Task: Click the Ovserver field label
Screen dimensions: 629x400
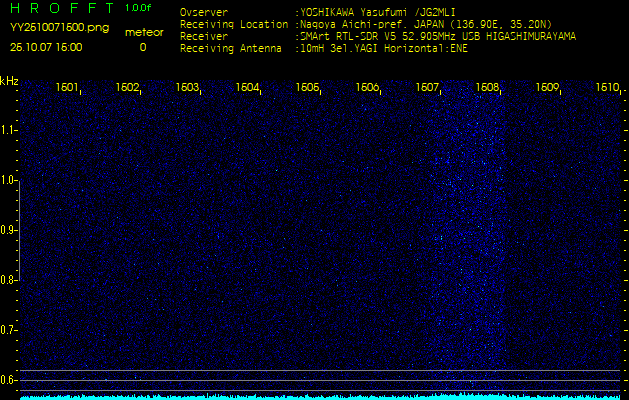Action: coord(204,13)
